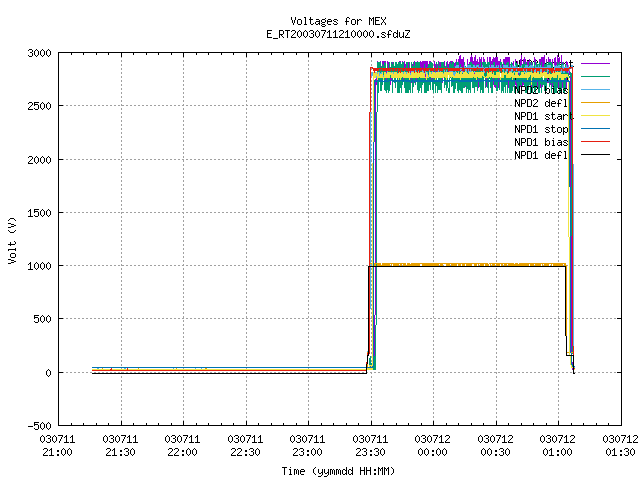Click the 'Time (yymmdd HH:MM)' x-axis label

click(338, 471)
